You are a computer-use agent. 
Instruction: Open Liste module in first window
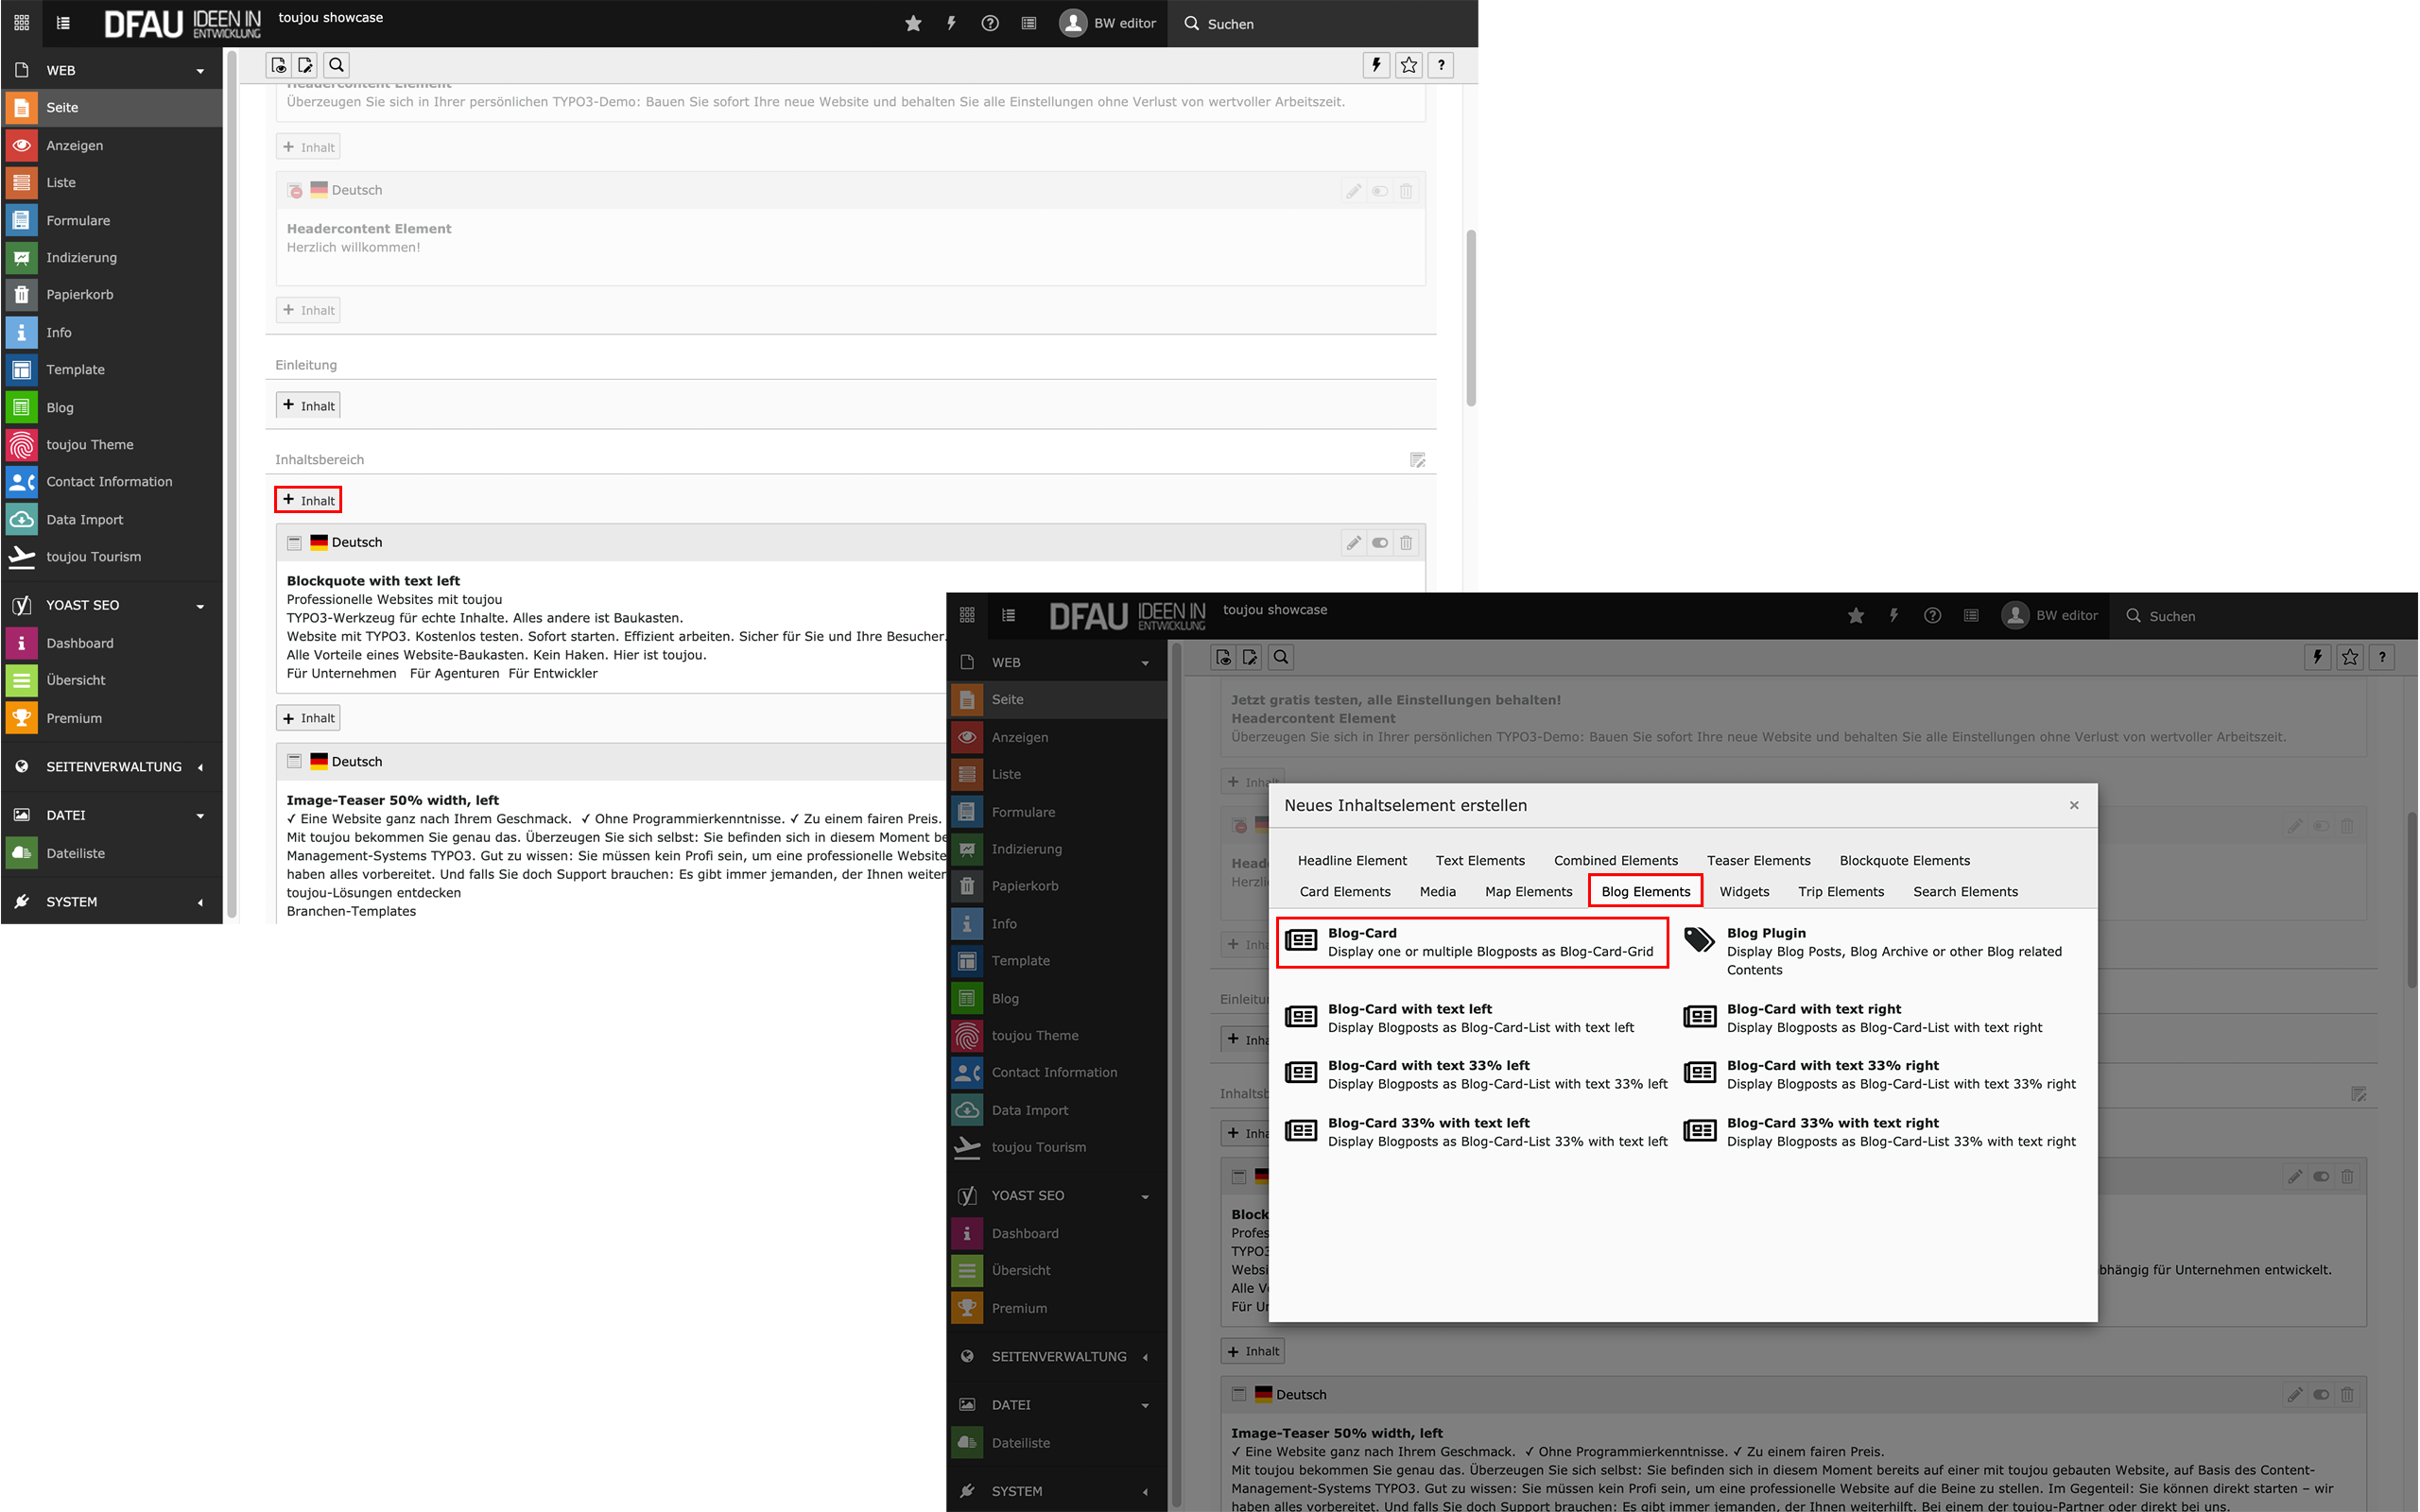(112, 182)
